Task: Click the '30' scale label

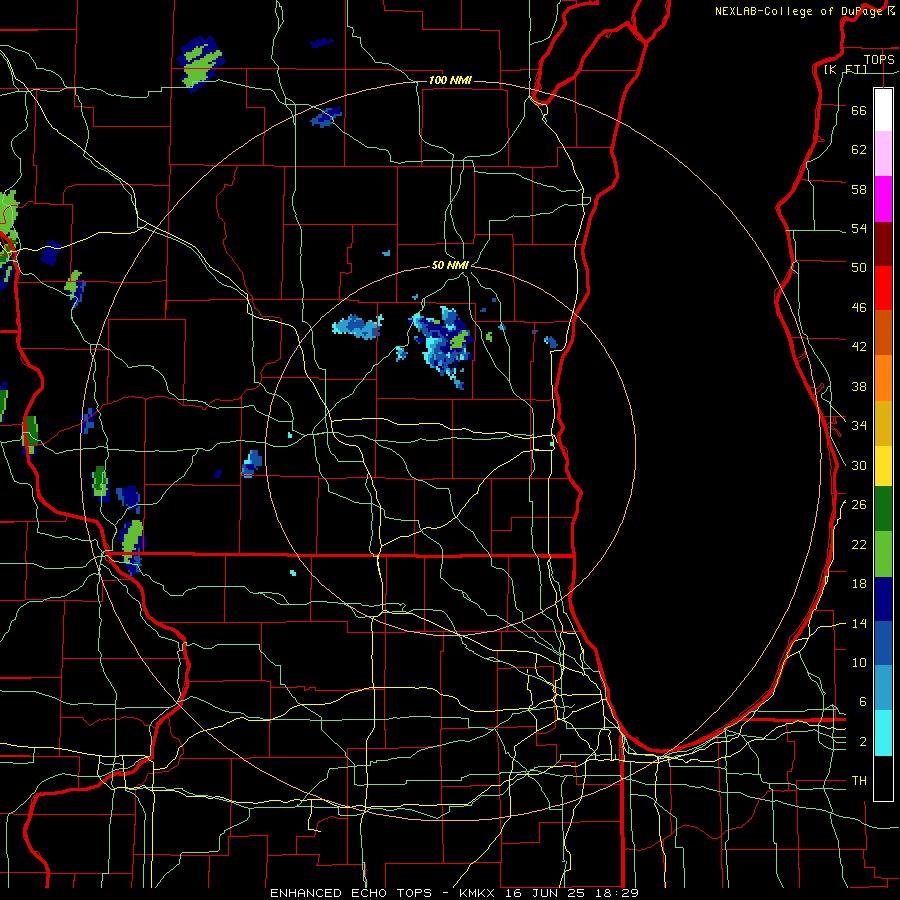Action: (x=859, y=465)
